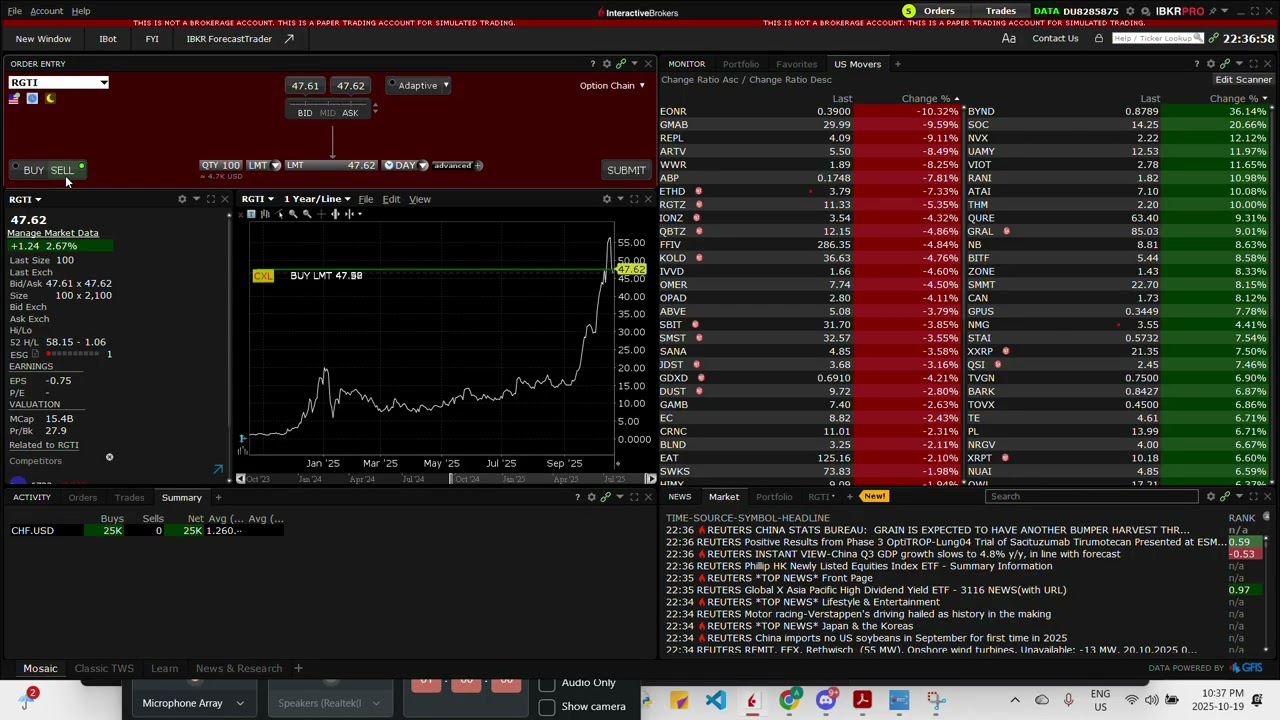
Task: Click the US flag icon under RGTI ticker
Action: click(14, 98)
